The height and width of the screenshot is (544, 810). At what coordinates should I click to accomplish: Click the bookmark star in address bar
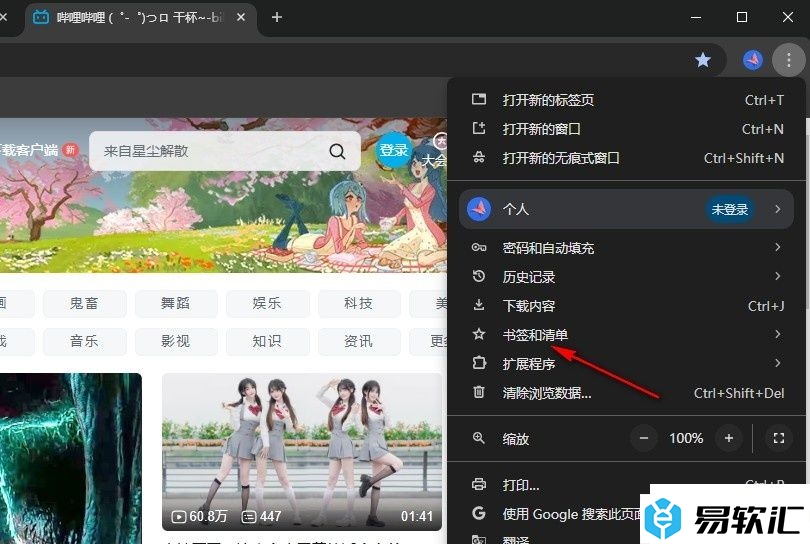click(x=703, y=60)
